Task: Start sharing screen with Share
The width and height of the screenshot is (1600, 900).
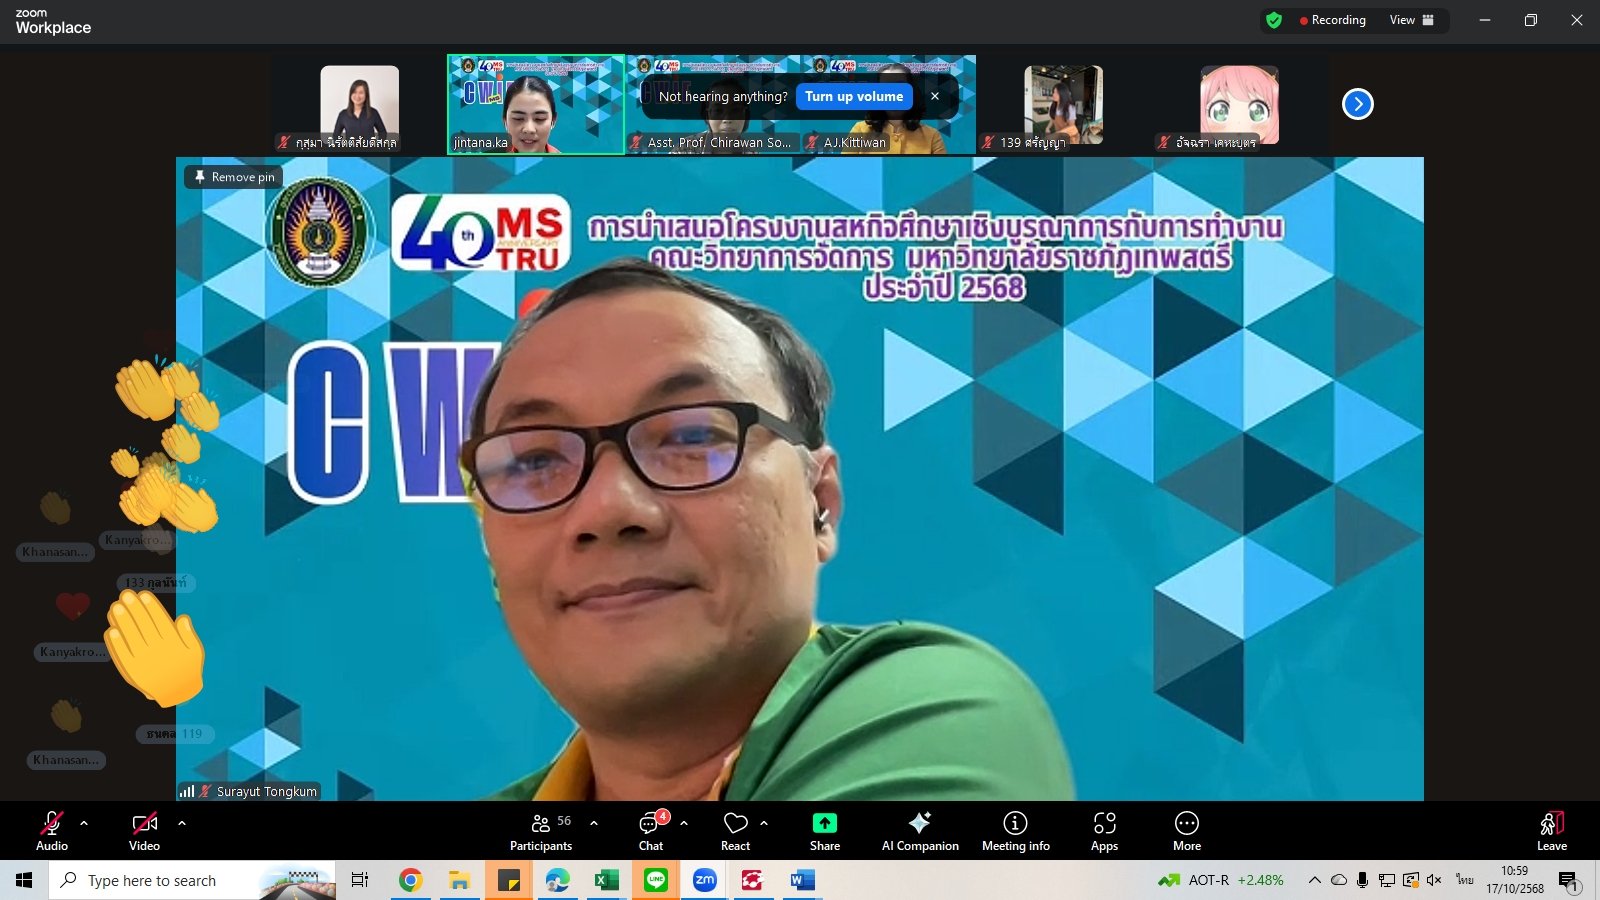Action: 824,831
